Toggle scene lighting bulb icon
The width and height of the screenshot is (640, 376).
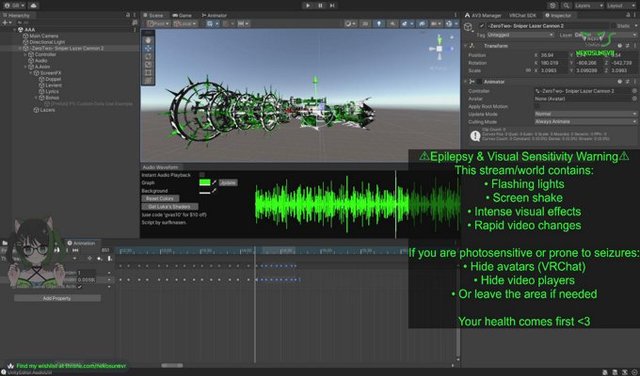click(379, 24)
